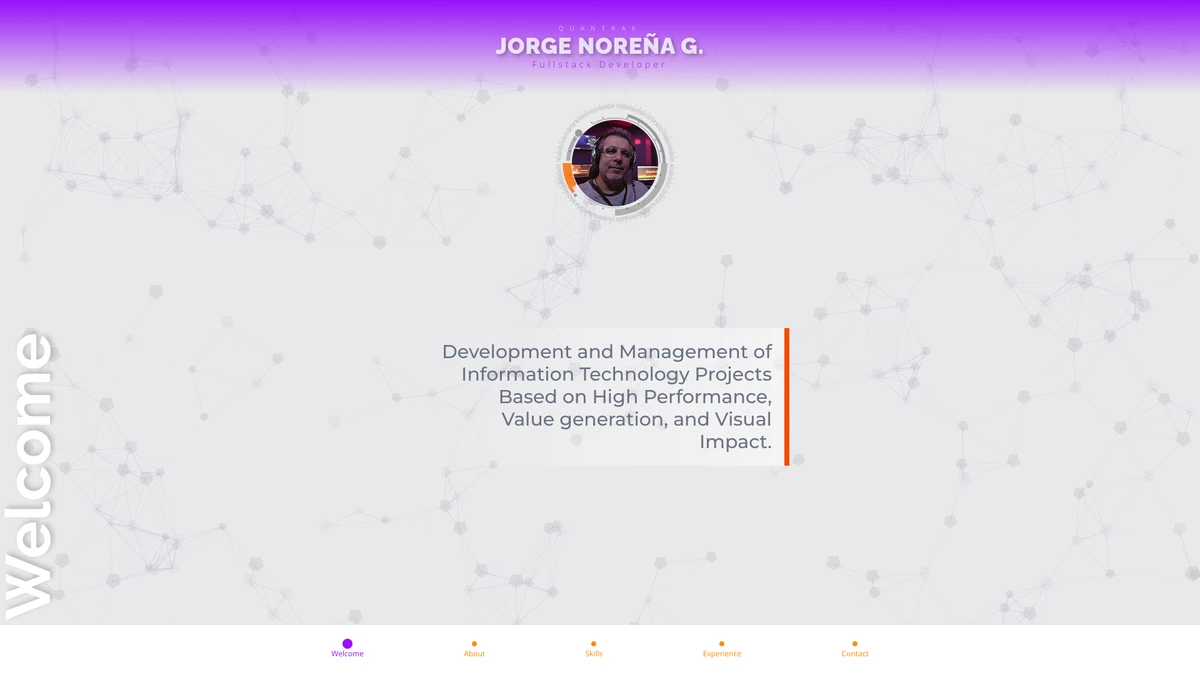Navigate to Experience text link
This screenshot has height=675, width=1200.
[x=721, y=654]
